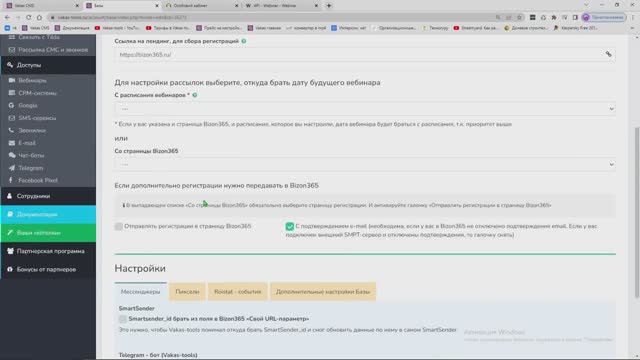
Task: Show hidden bookmarks overflow chevron
Action: click(633, 28)
